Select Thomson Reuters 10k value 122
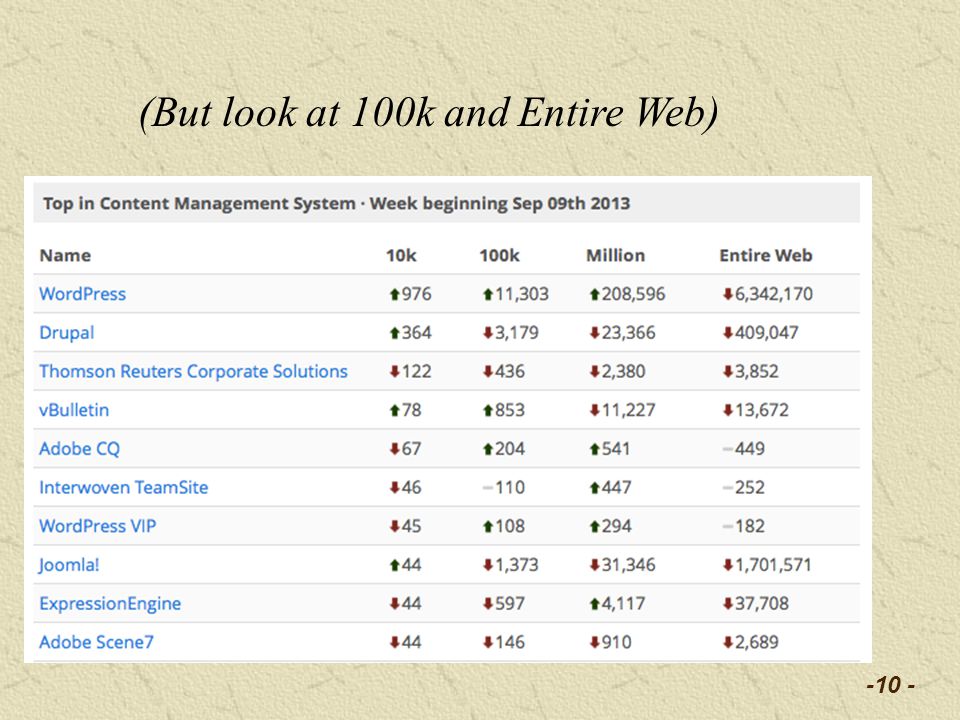The image size is (960, 720). point(416,371)
